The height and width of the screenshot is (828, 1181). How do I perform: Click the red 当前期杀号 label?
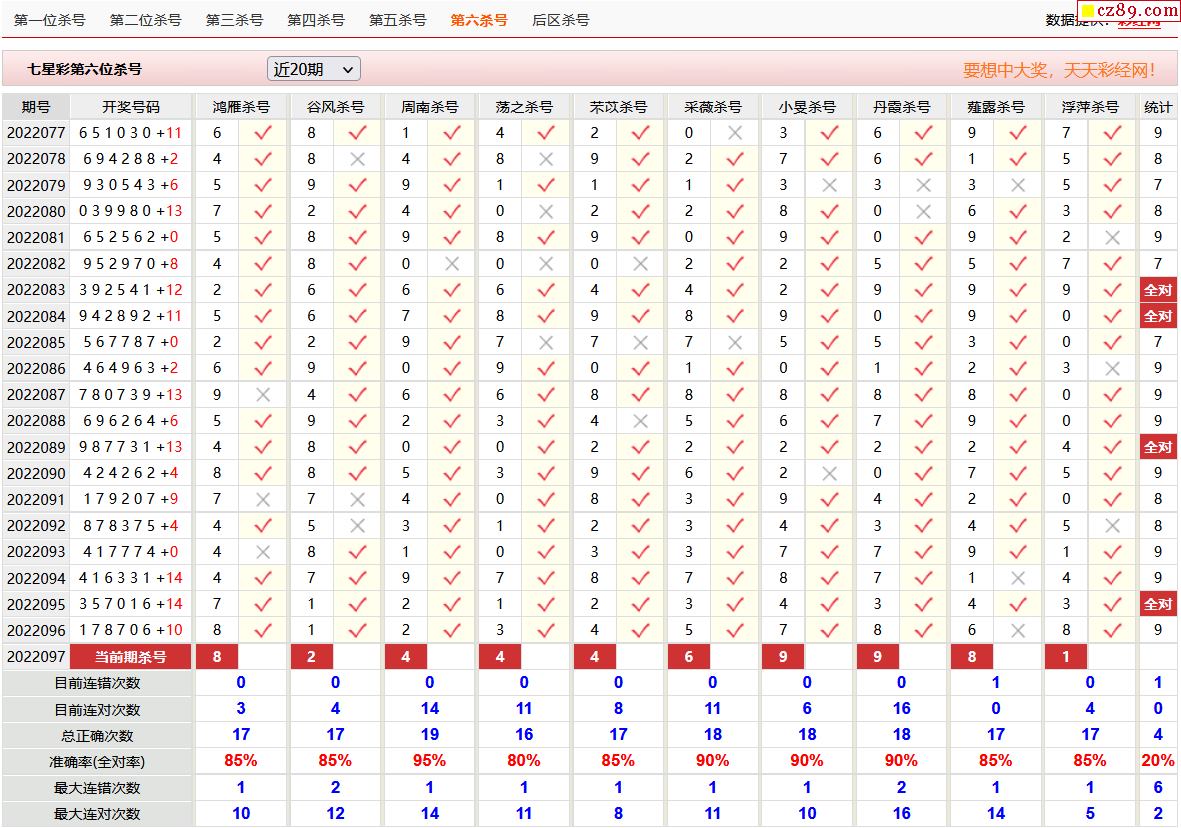[x=130, y=657]
